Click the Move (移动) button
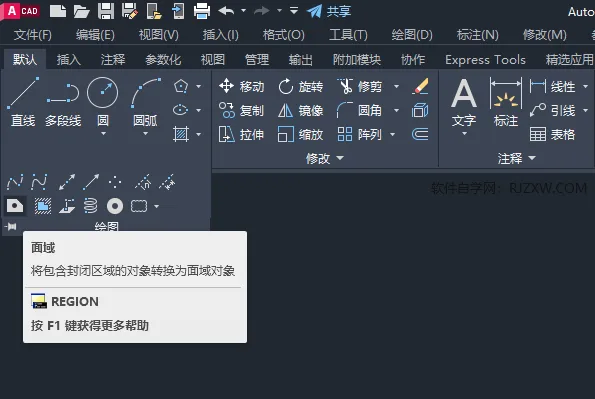 pyautogui.click(x=241, y=87)
